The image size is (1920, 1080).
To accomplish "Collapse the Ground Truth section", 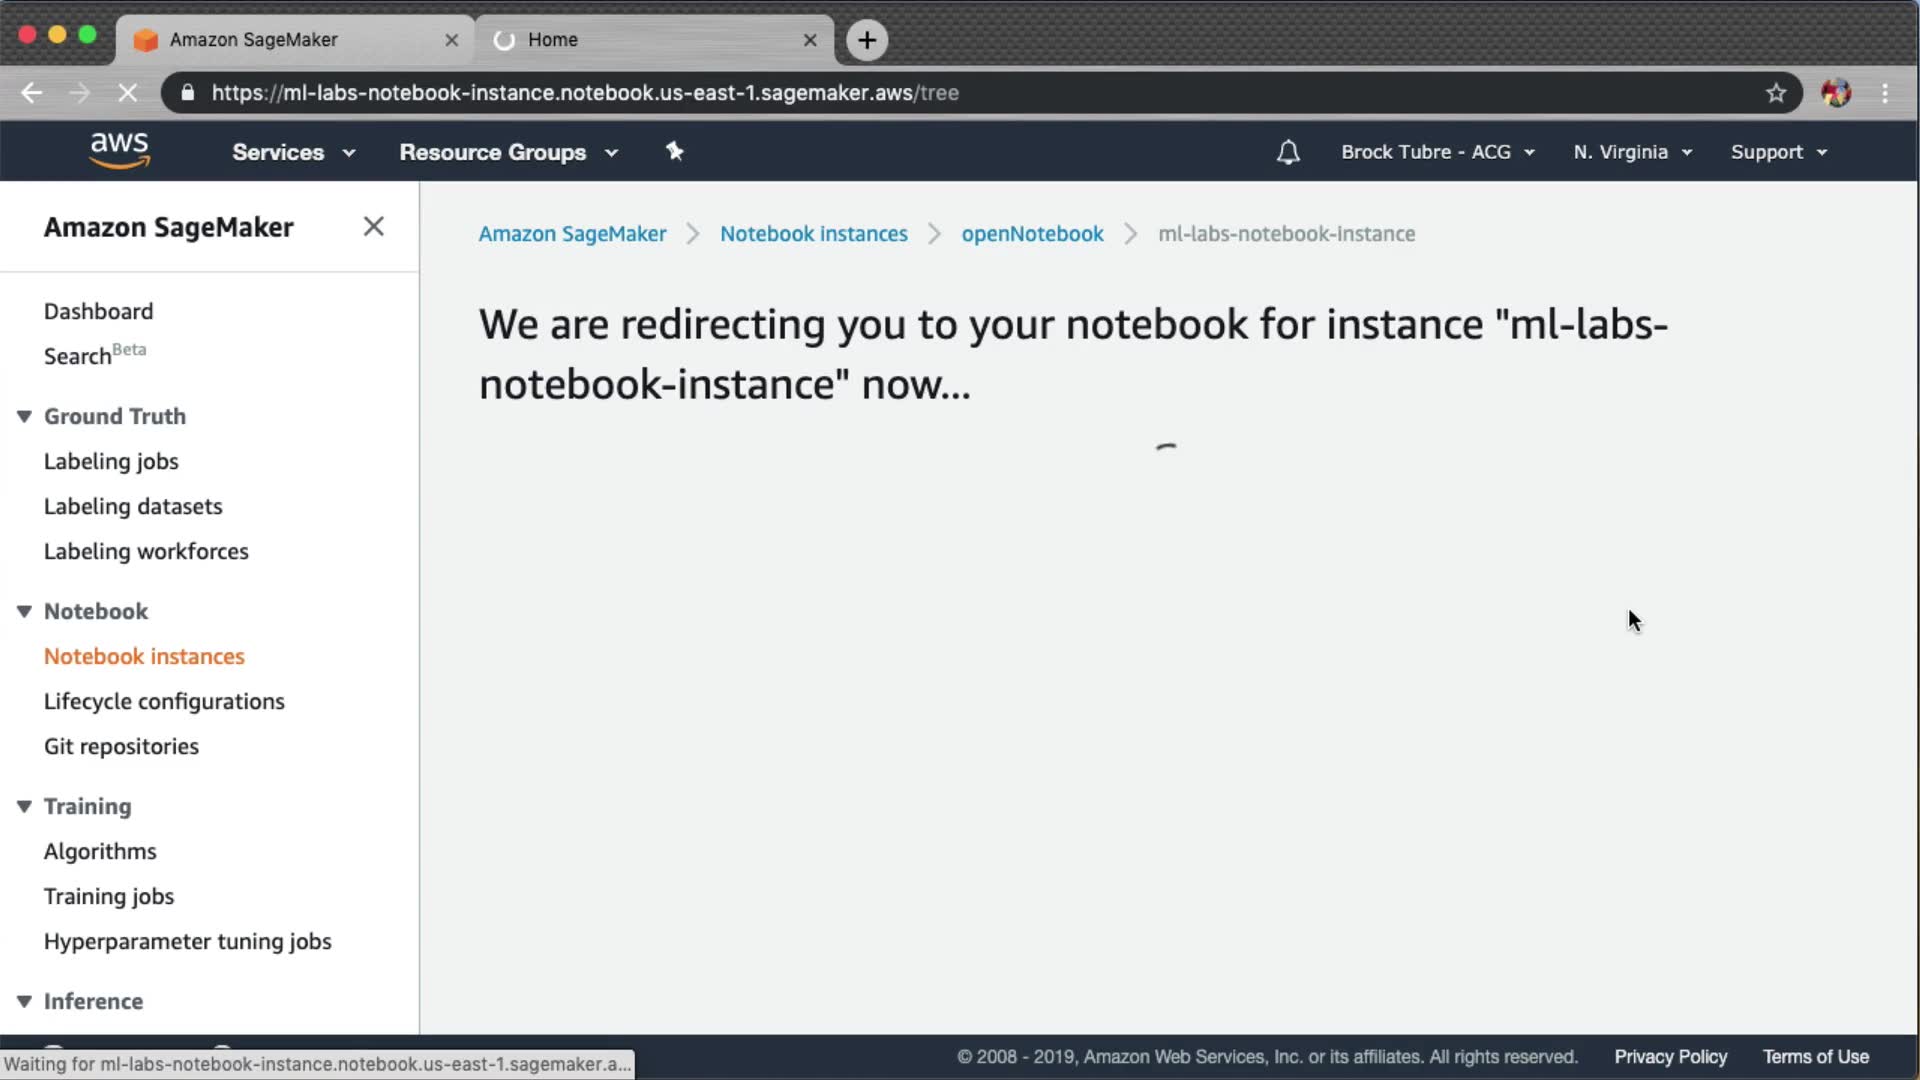I will 25,416.
